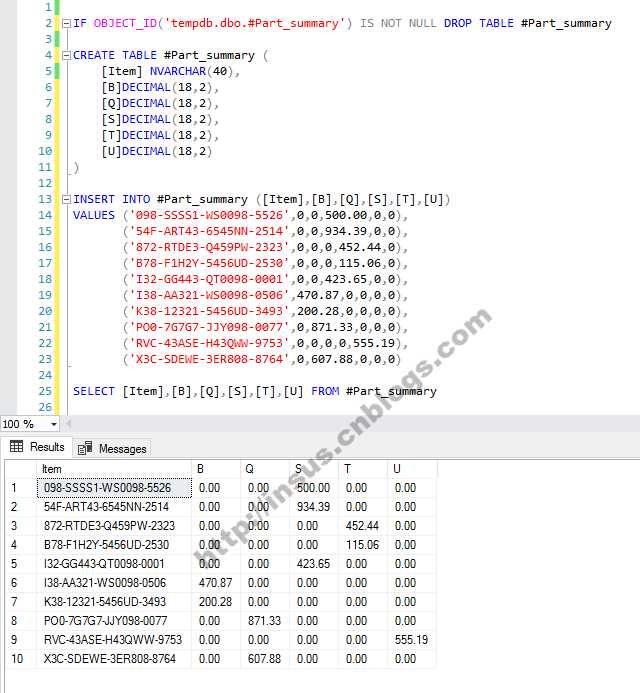Click cell RVC-43ASE-H43QWW-9753
The height and width of the screenshot is (693, 640).
click(114, 640)
